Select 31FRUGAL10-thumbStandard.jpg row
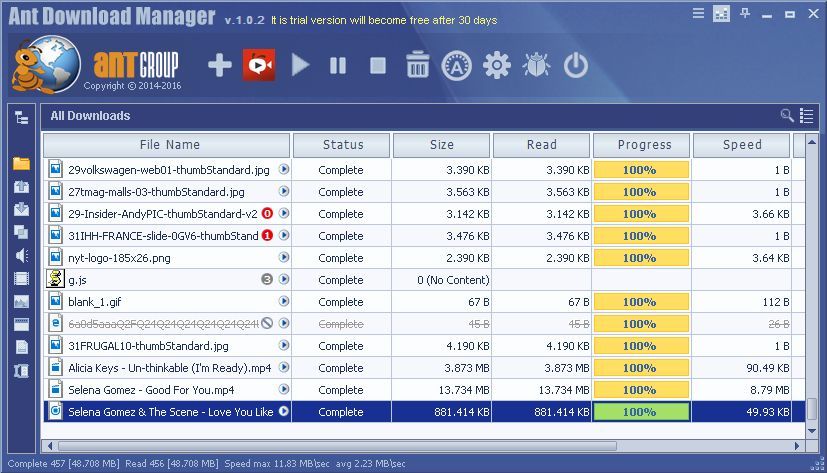827x473 pixels. [425, 346]
